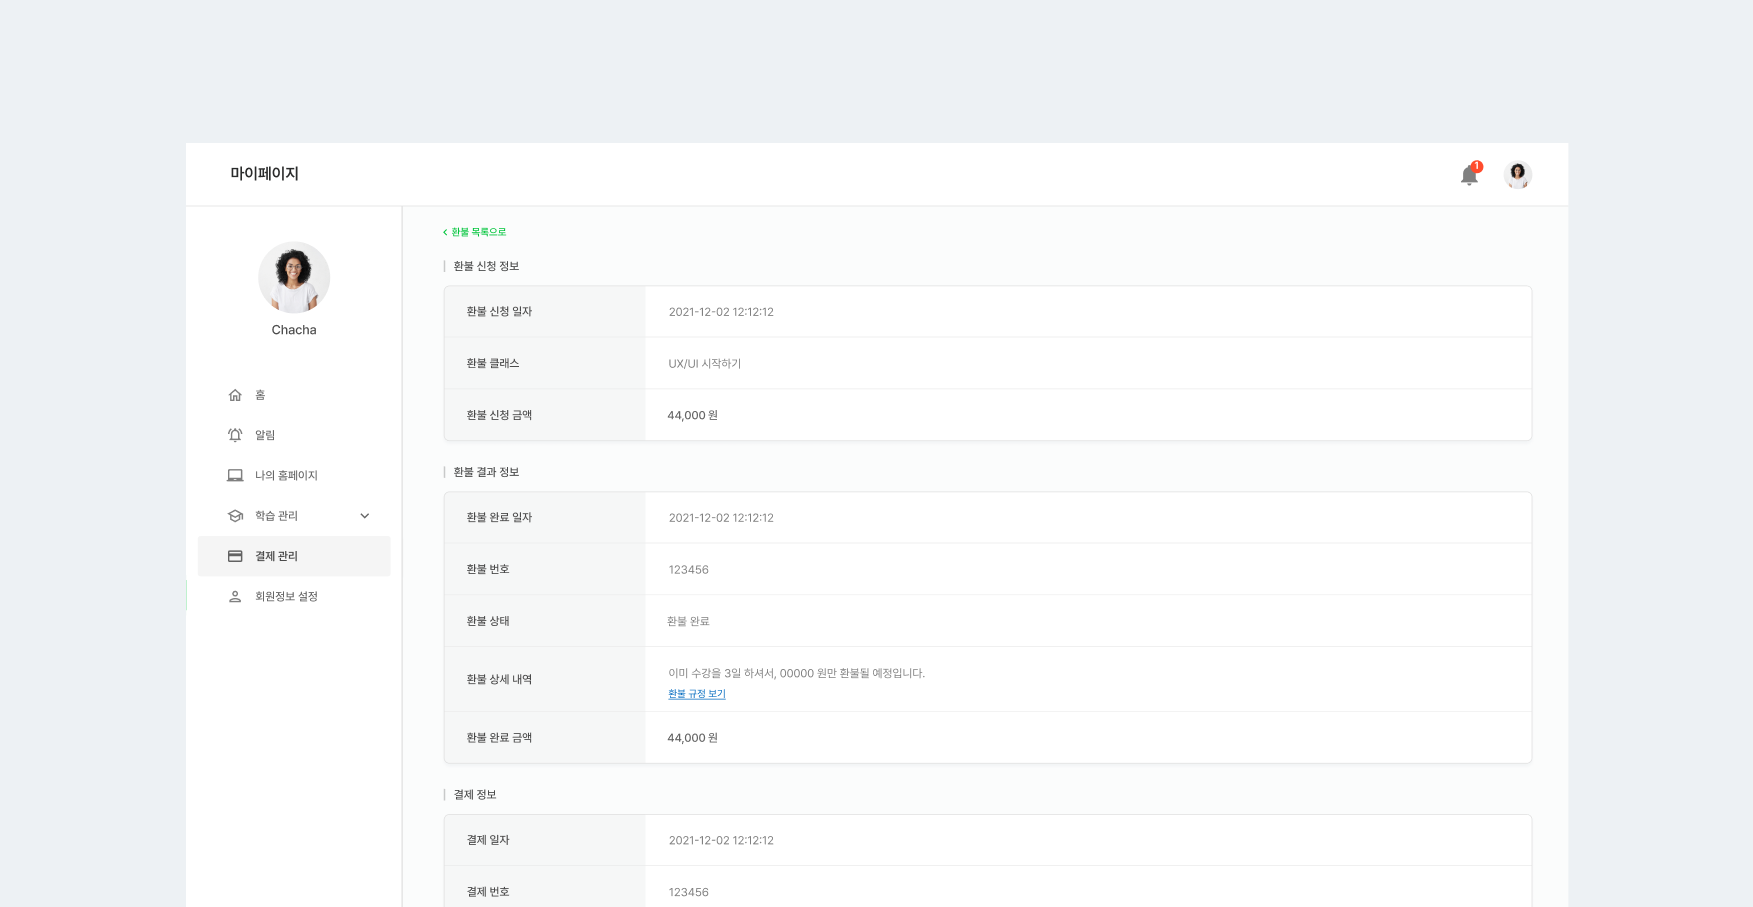Click the large Chacha profile photo
Screen dimensions: 1753x907
click(x=294, y=277)
